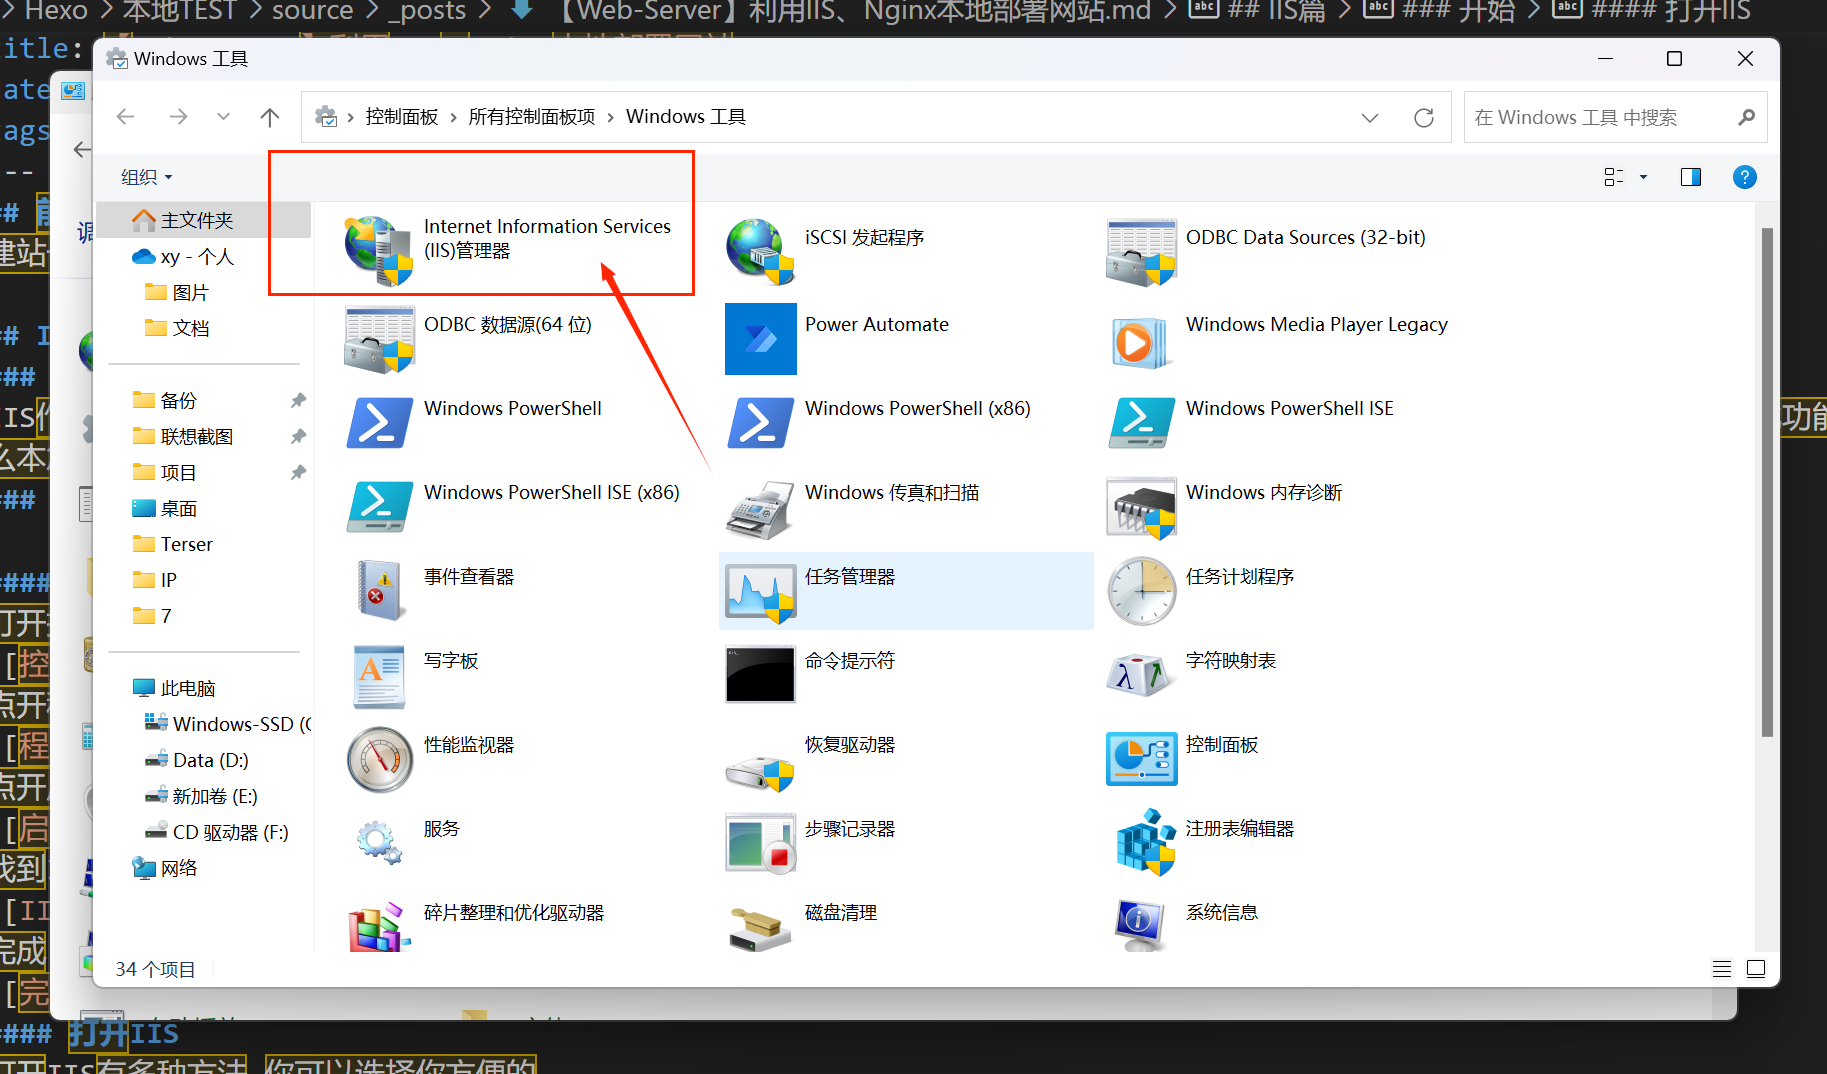Go up one folder level

coord(270,117)
